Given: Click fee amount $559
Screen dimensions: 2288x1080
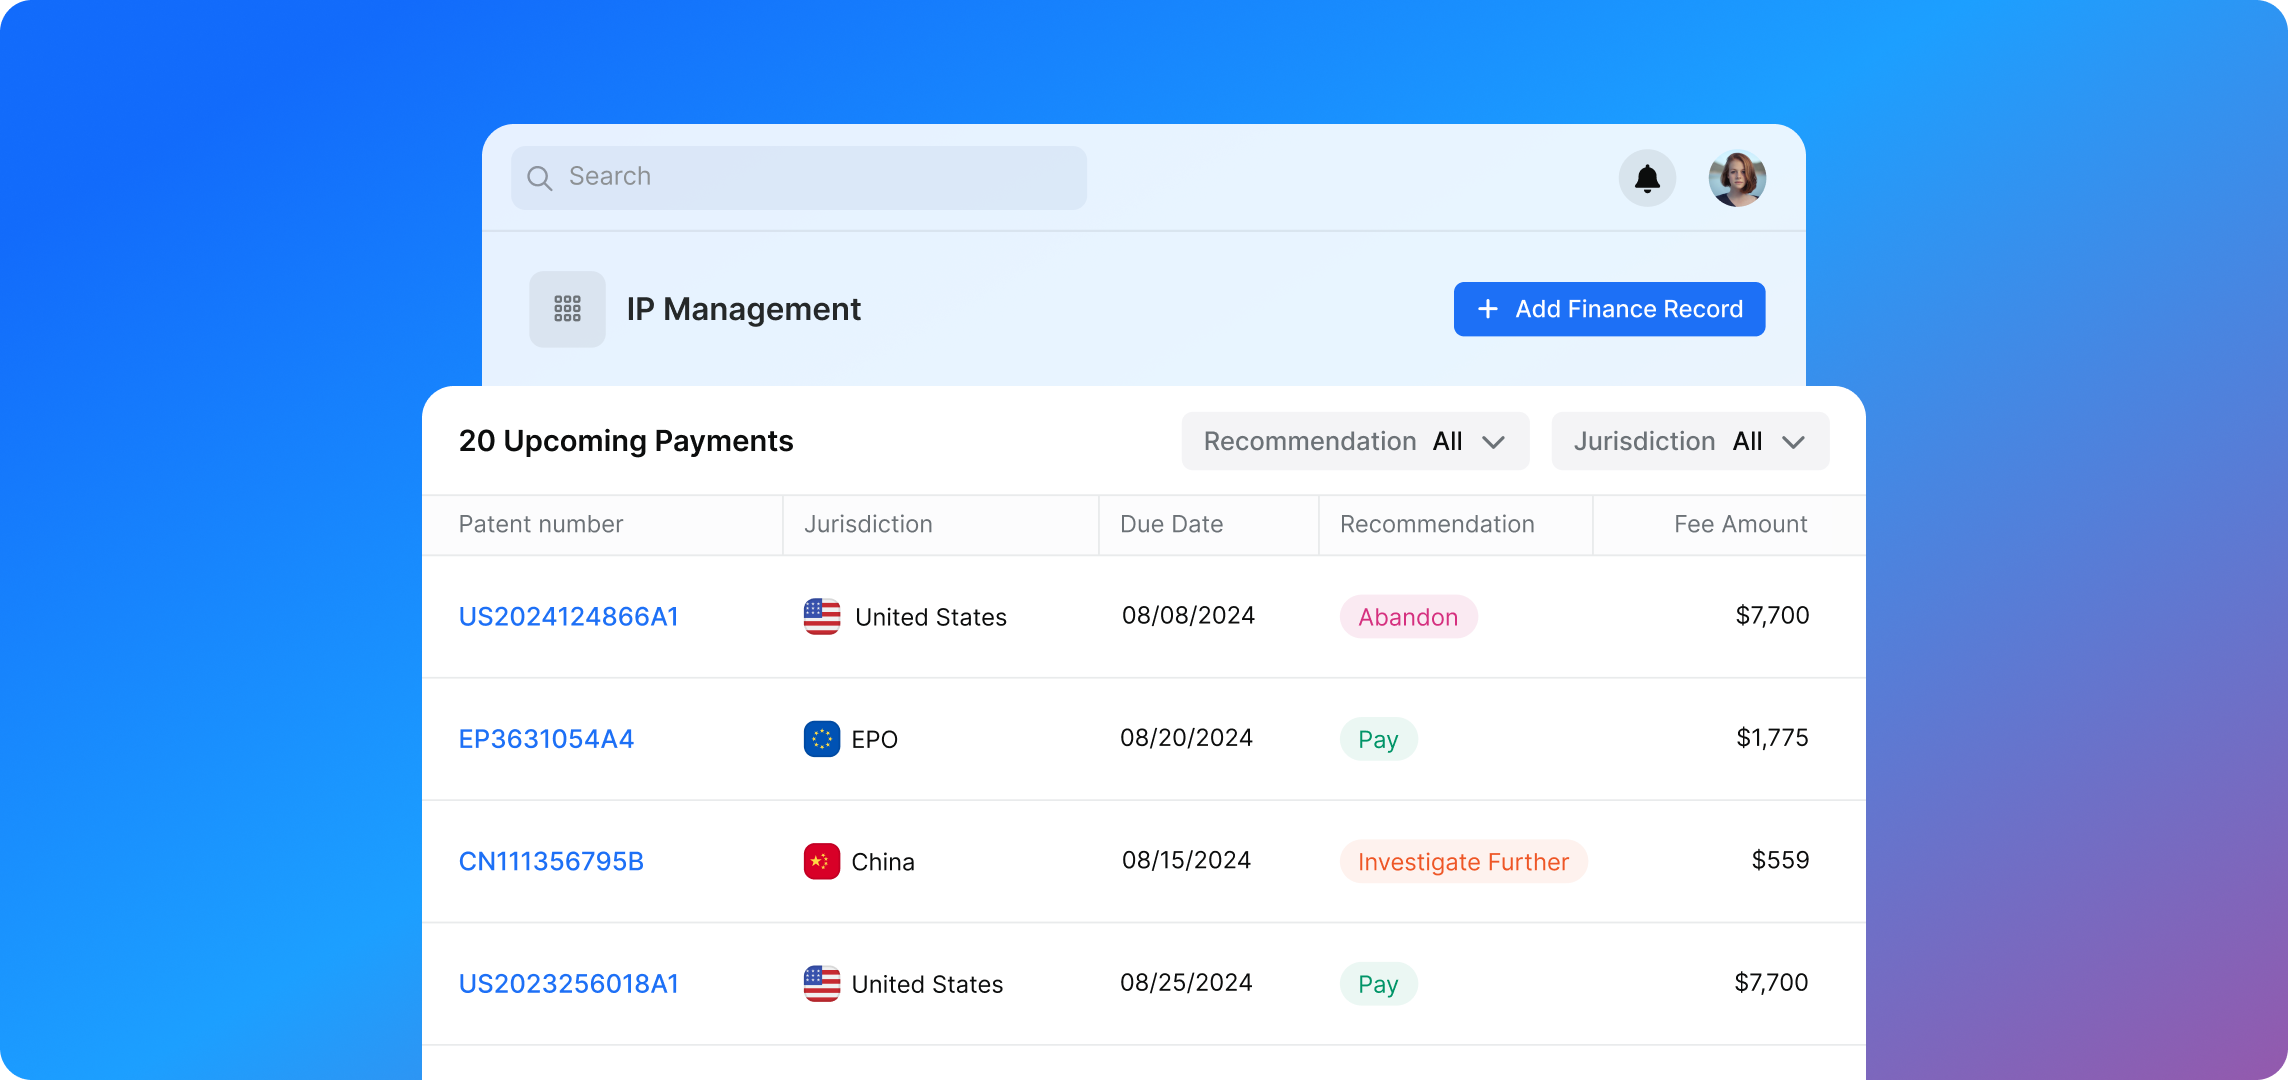Looking at the screenshot, I should tap(1780, 860).
